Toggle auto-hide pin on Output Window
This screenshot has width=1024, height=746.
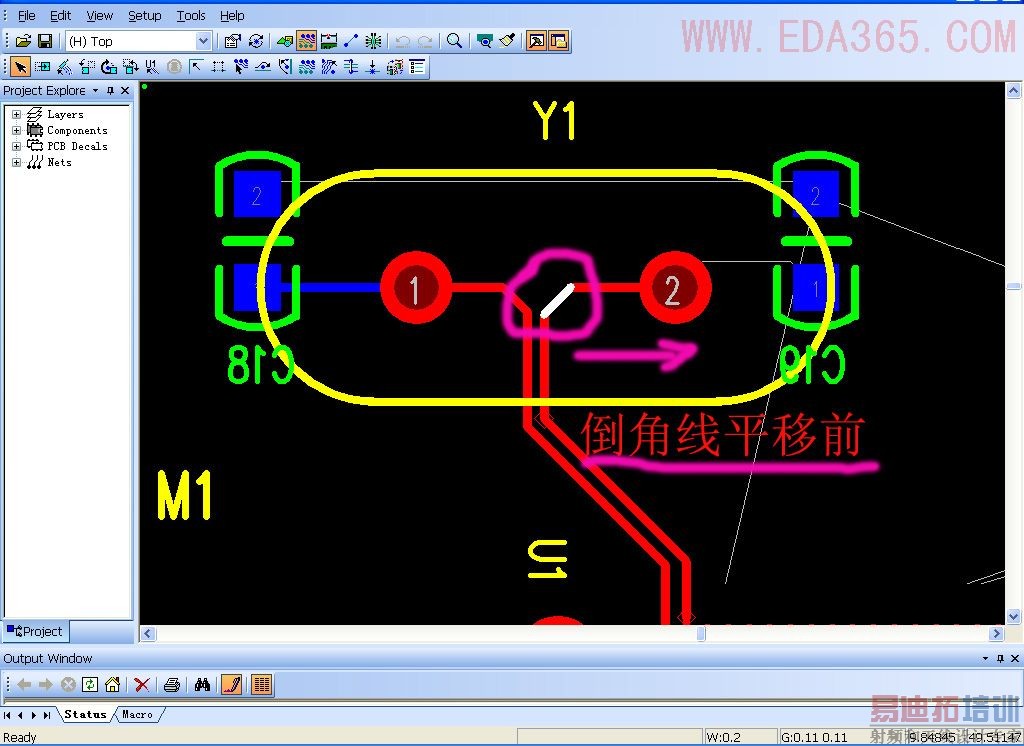[x=1000, y=658]
